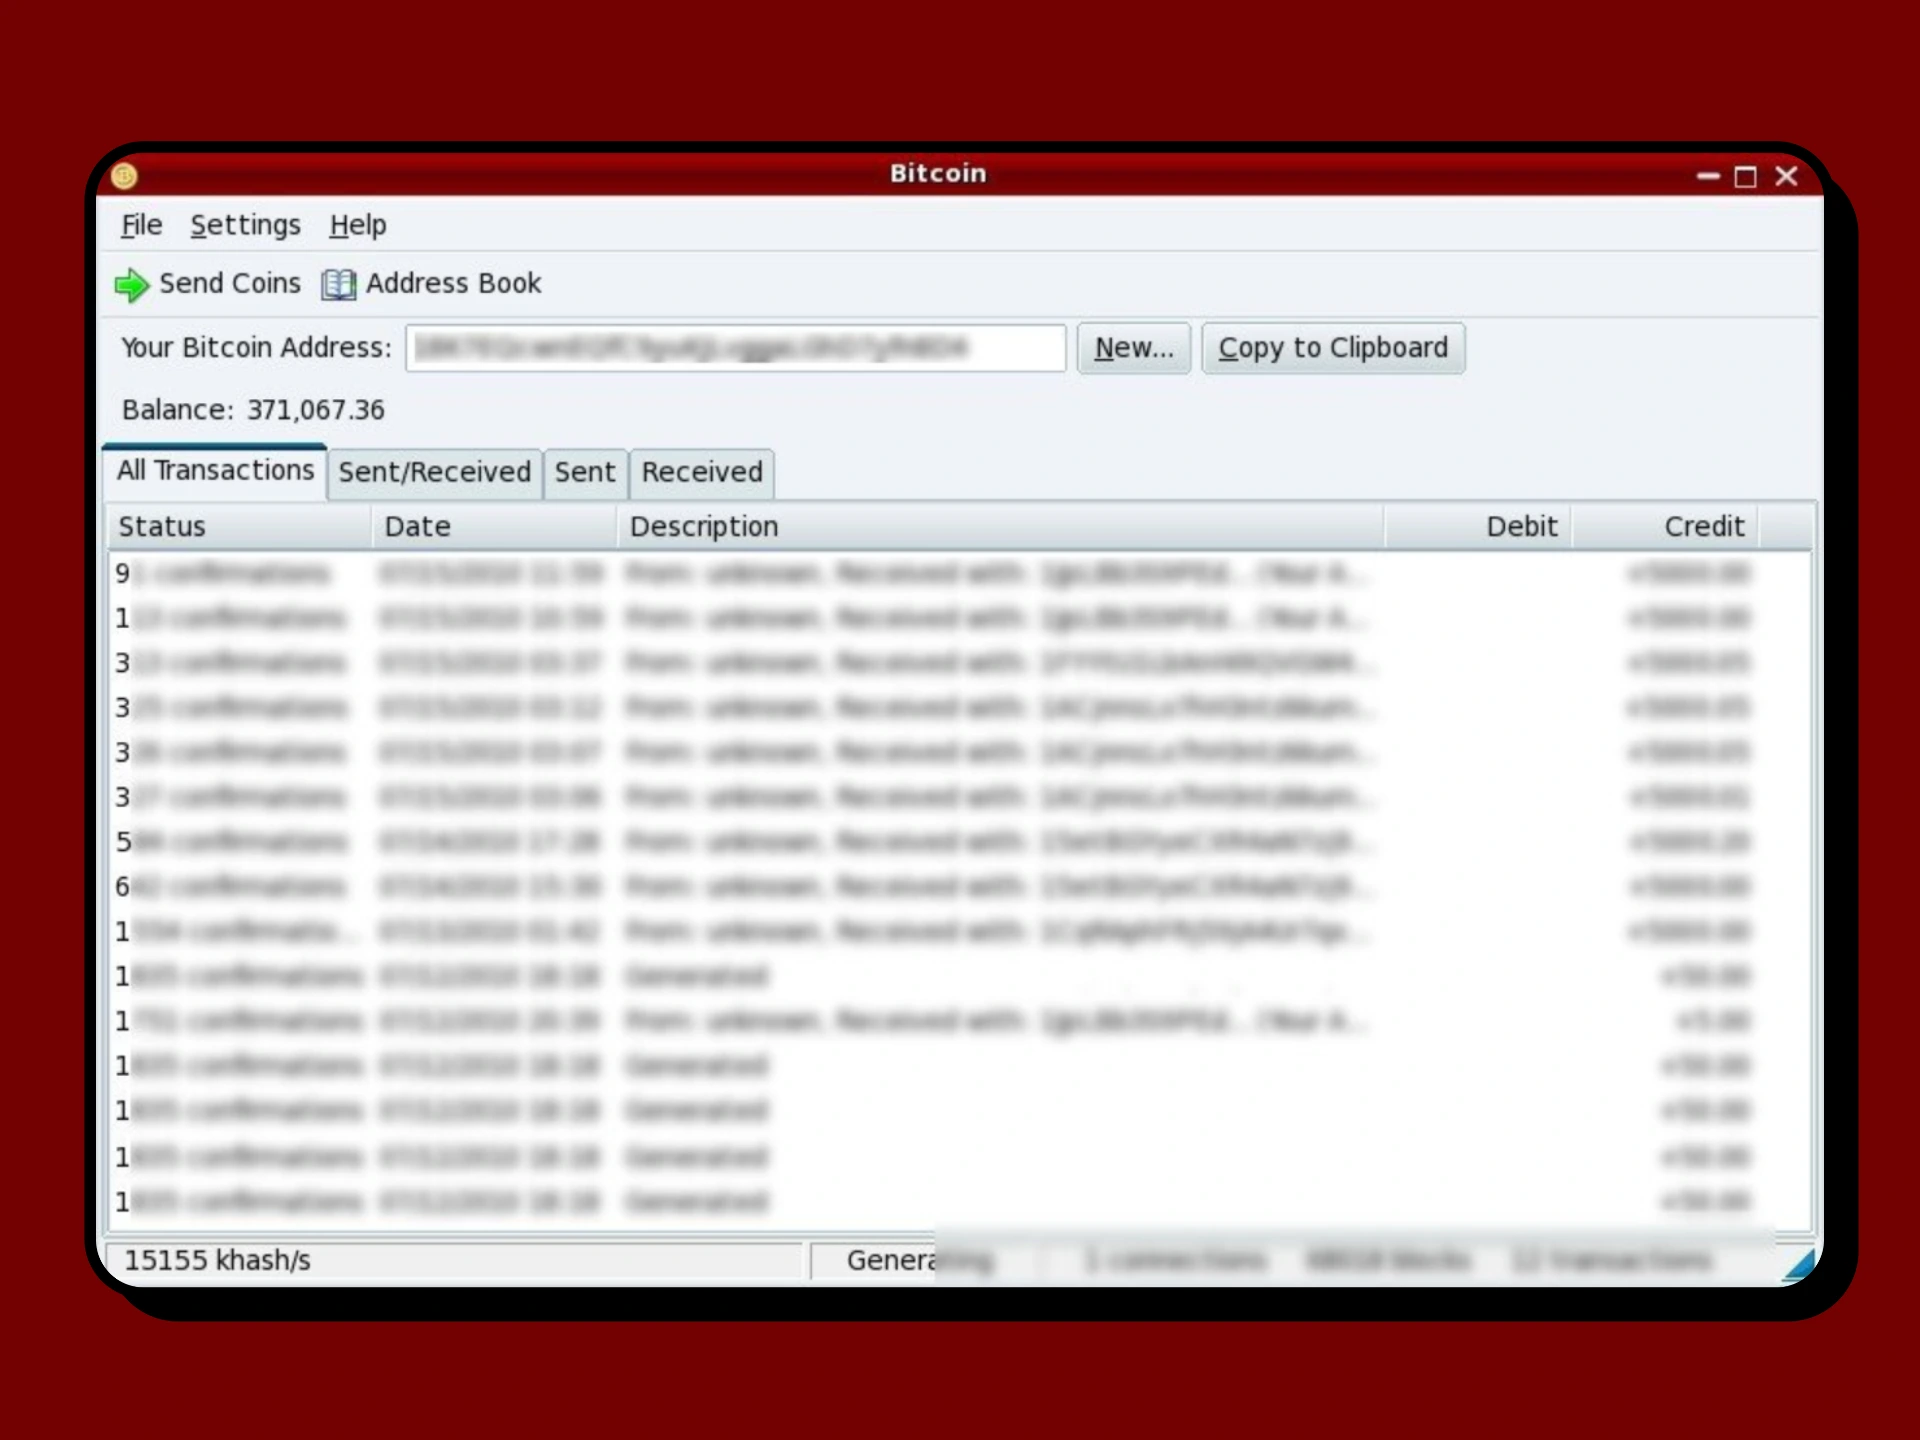Viewport: 1920px width, 1440px height.
Task: Switch to the Sent tab
Action: (x=585, y=472)
